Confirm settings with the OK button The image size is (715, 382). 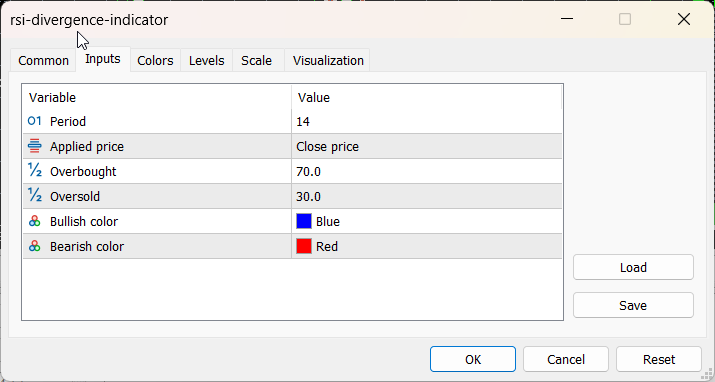[x=473, y=360]
